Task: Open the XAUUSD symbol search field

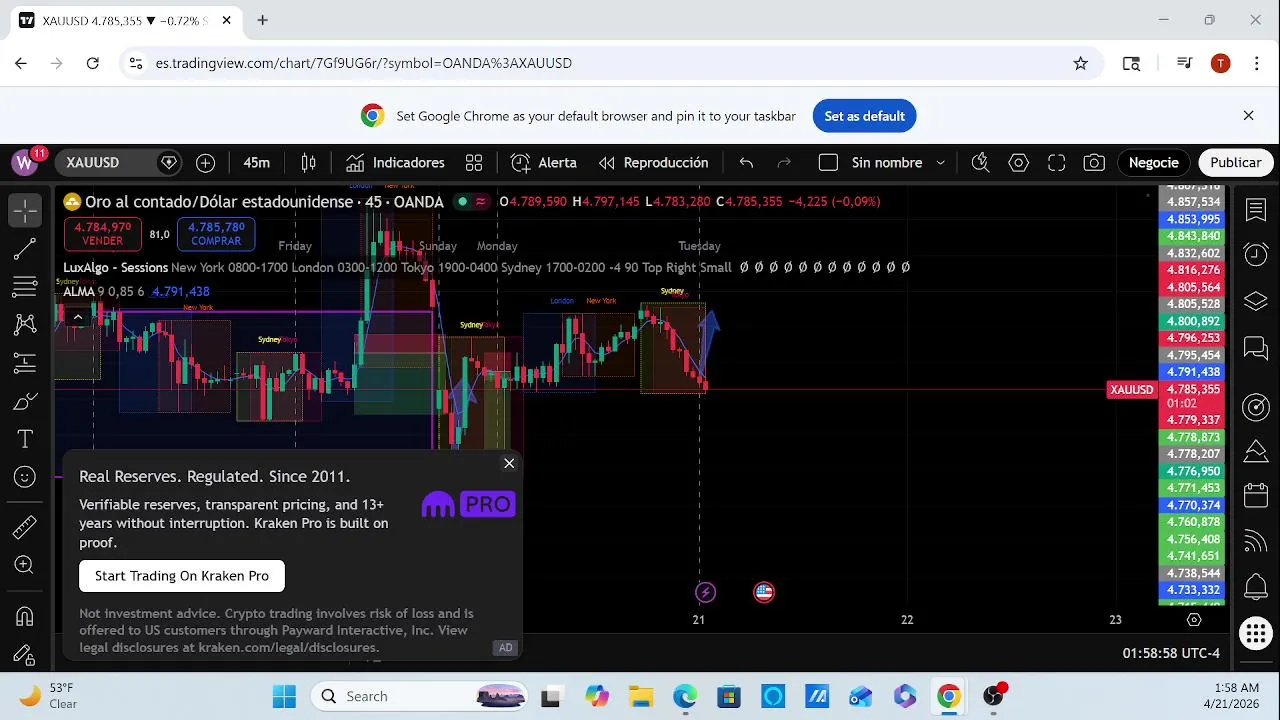Action: (118, 162)
